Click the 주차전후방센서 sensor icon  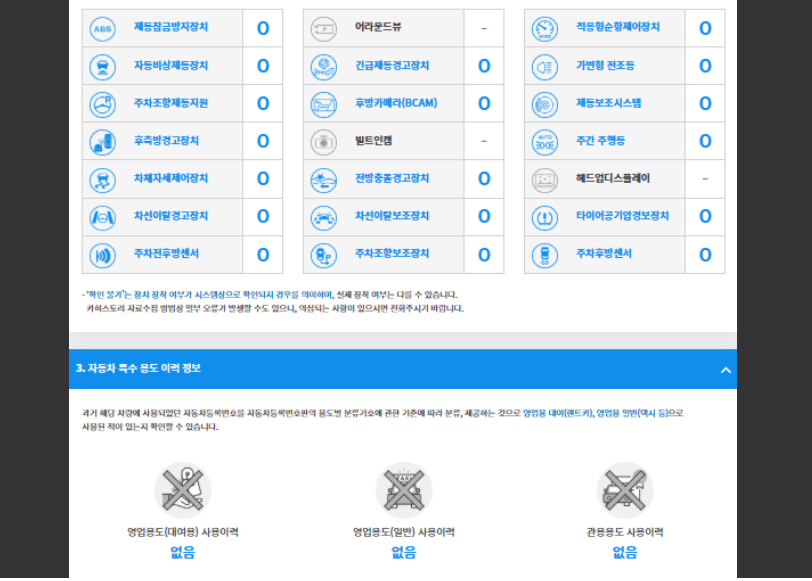(103, 256)
